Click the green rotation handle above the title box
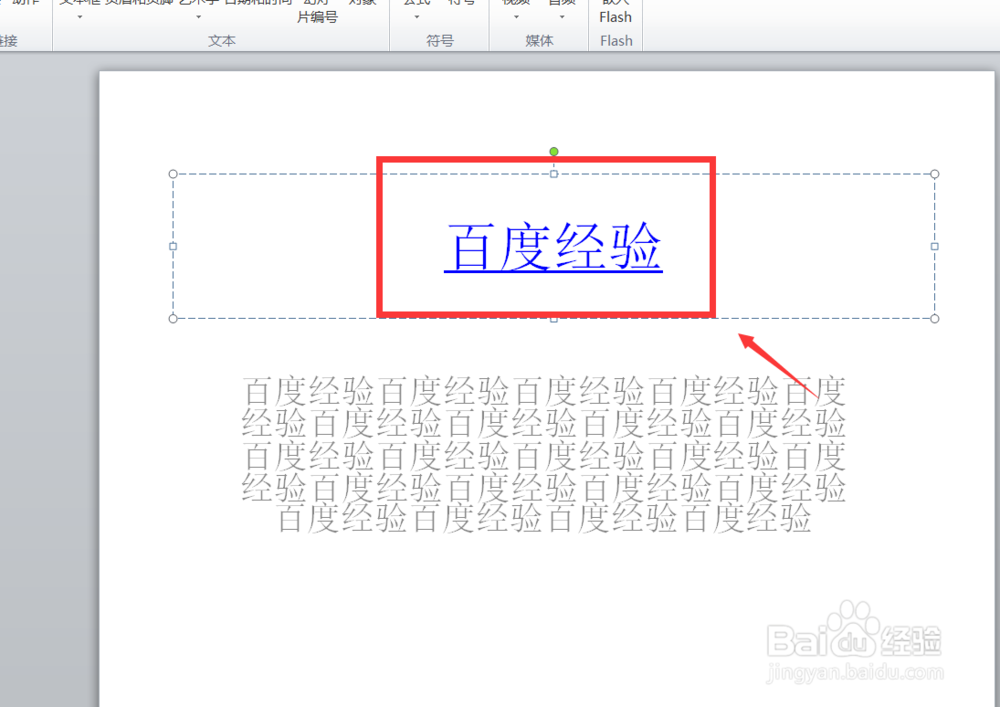Viewport: 1000px width, 707px height. (x=554, y=152)
